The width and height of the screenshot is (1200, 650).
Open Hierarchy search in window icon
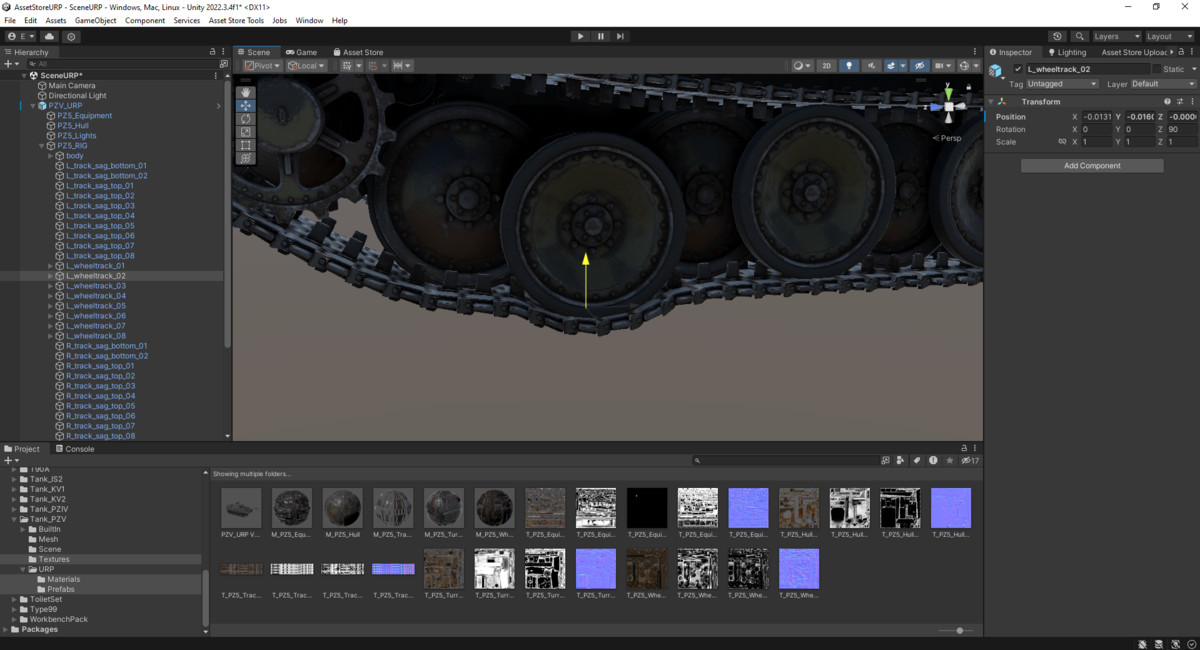click(223, 64)
